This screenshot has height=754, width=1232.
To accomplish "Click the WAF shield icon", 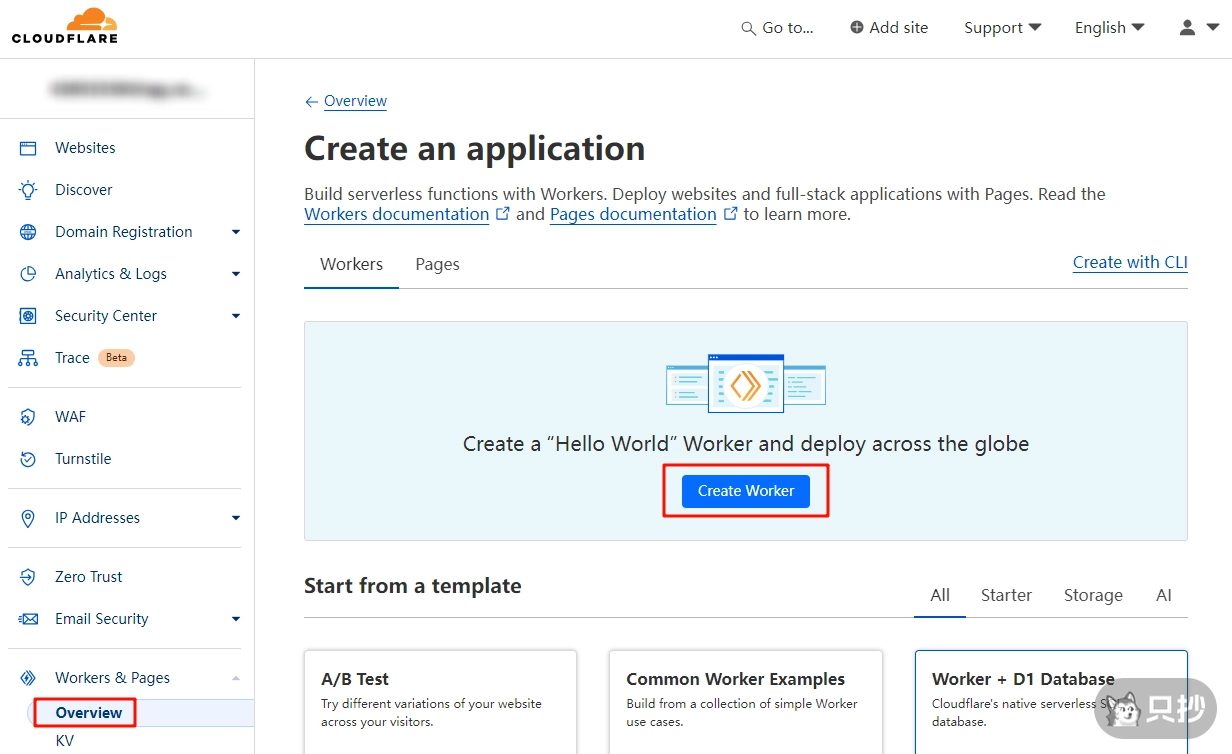I will [x=28, y=417].
